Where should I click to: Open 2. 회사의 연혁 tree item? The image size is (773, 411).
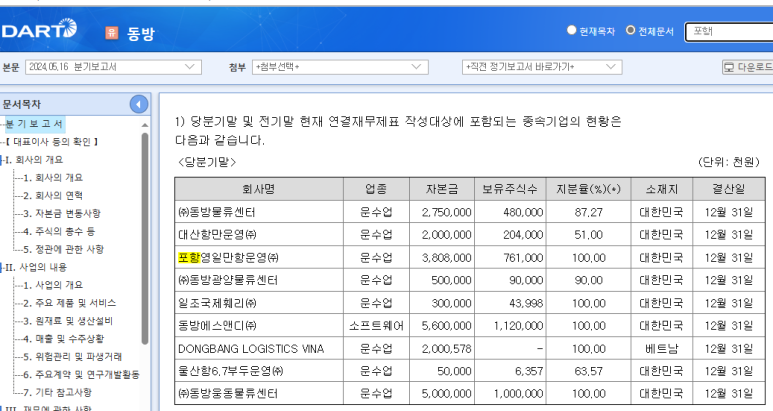pyautogui.click(x=53, y=196)
